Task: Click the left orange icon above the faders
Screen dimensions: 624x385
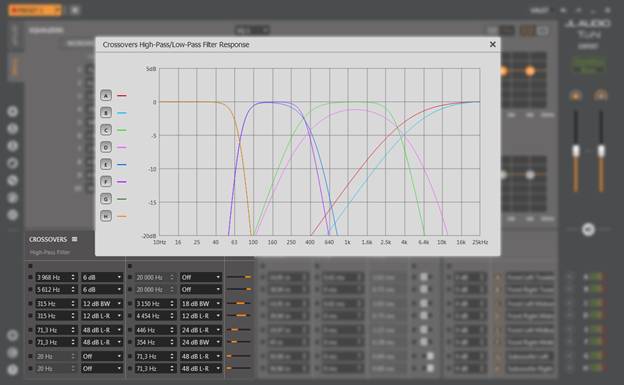Action: point(575,96)
